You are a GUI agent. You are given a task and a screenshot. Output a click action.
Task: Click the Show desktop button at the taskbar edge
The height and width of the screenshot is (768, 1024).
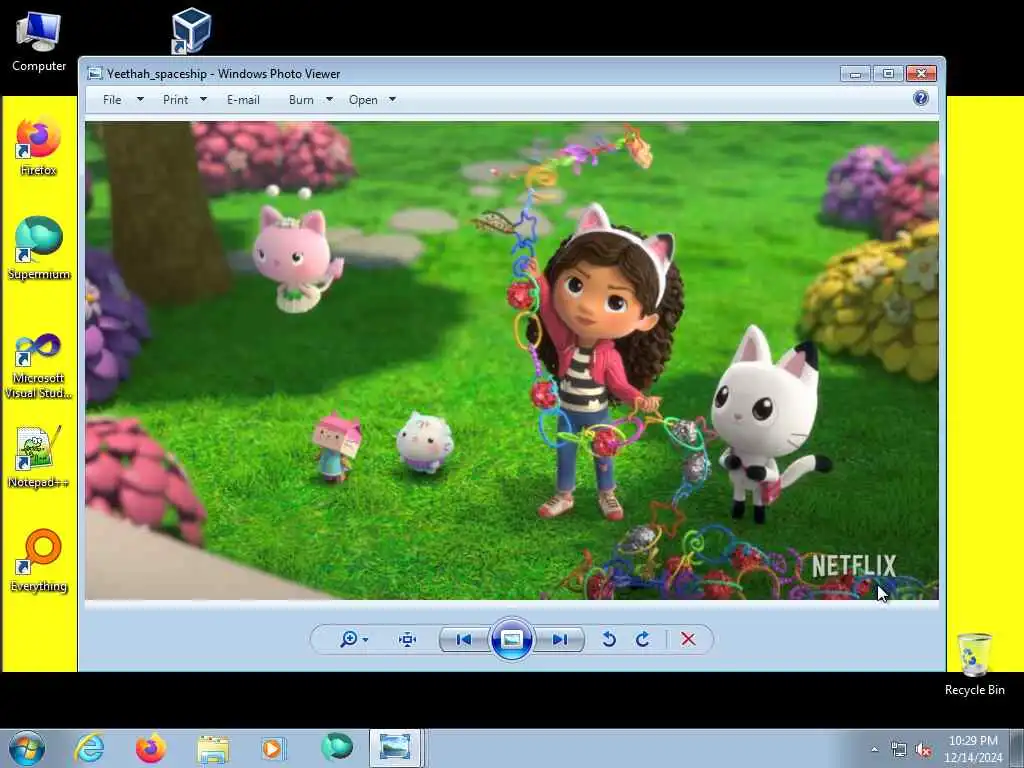click(x=1017, y=748)
